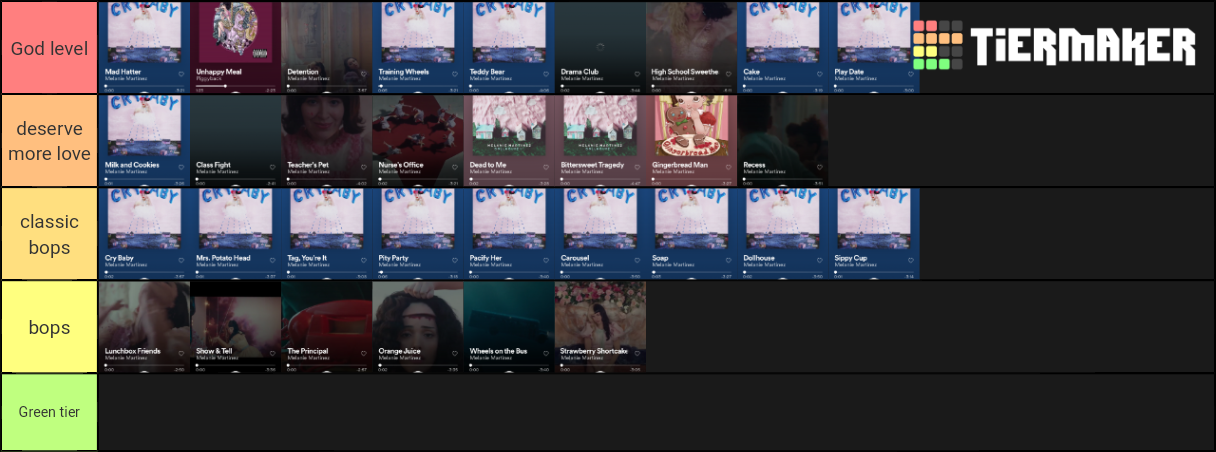This screenshot has width=1216, height=452.
Task: Tap the heart on Recess tile
Action: coord(819,167)
